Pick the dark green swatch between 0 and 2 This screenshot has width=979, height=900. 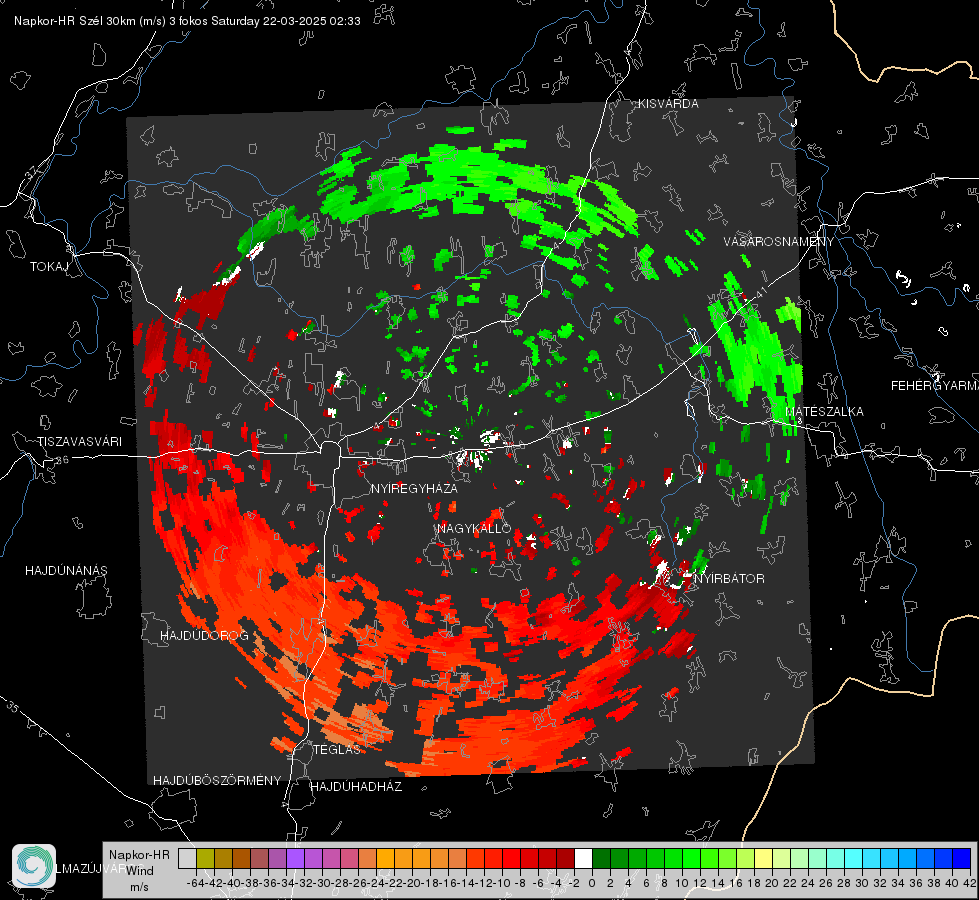pos(601,858)
